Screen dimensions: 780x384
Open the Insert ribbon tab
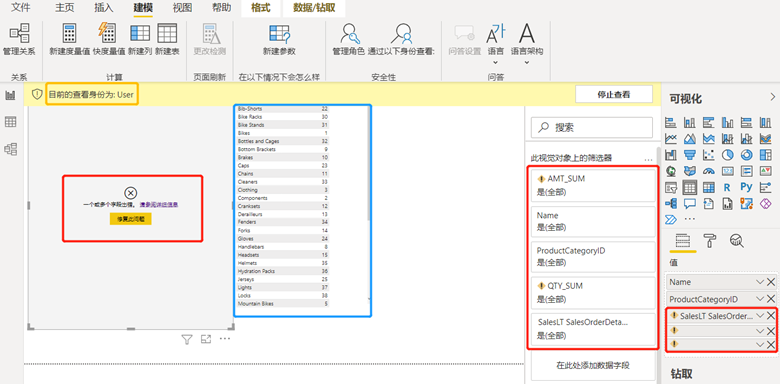pyautogui.click(x=104, y=7)
